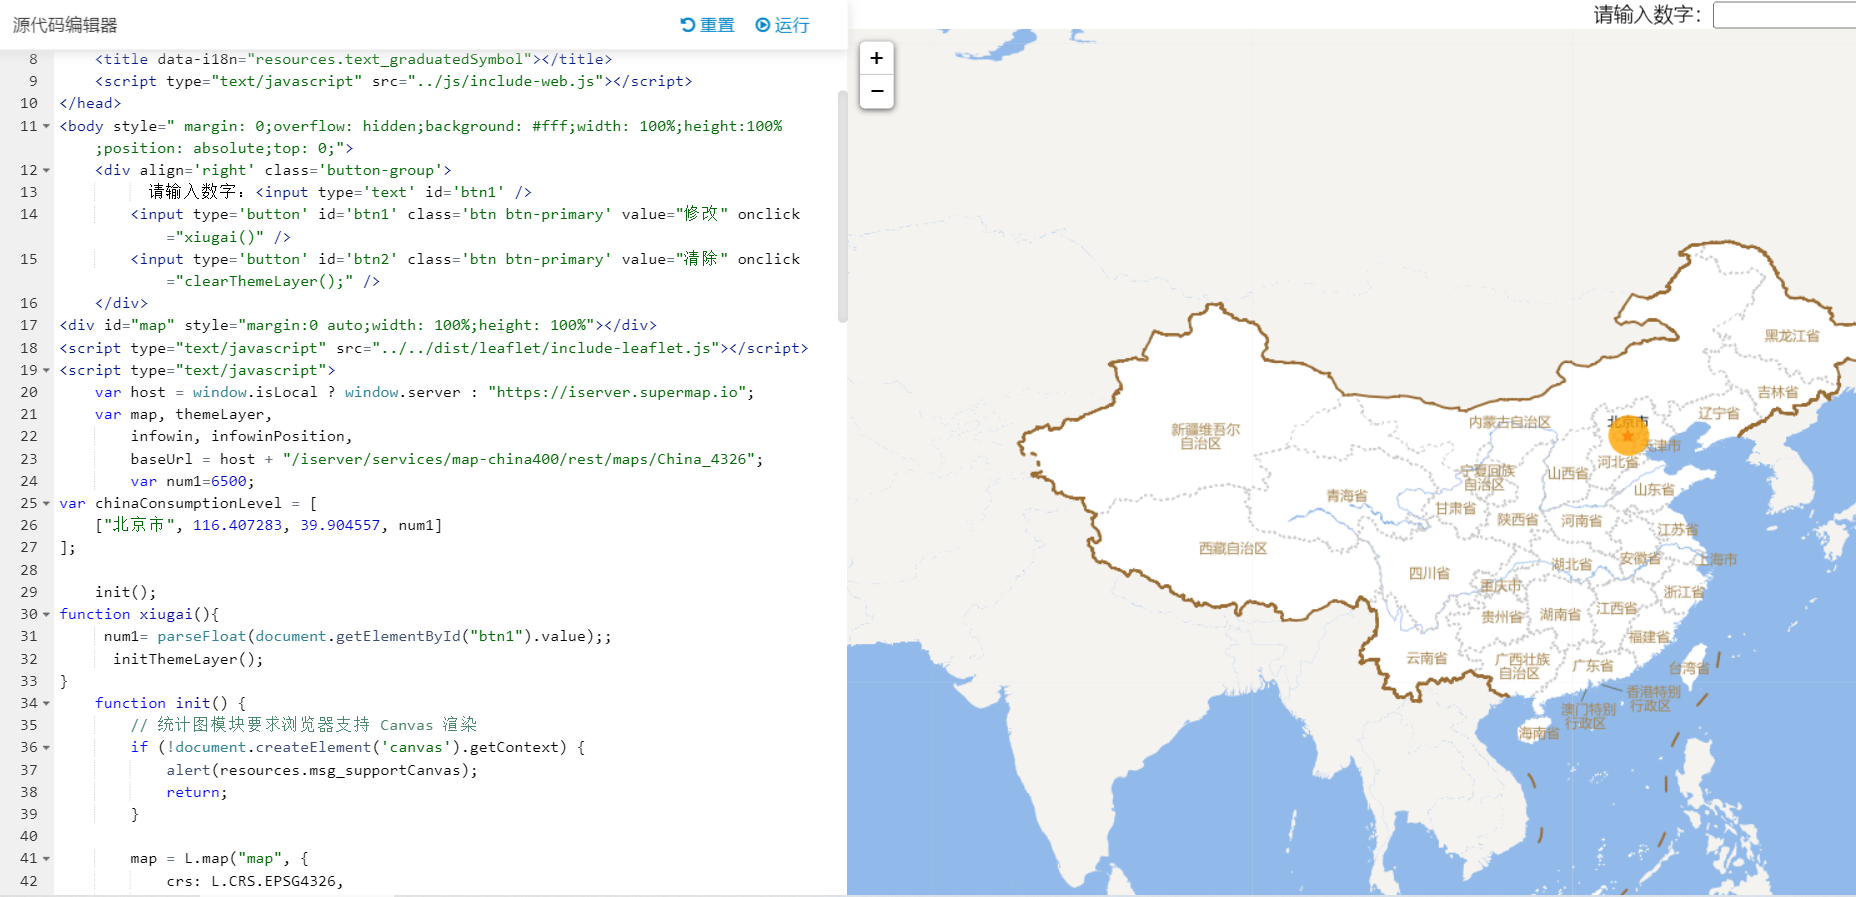Click the orange Beijing graduated symbol
This screenshot has width=1856, height=897.
pos(1628,436)
